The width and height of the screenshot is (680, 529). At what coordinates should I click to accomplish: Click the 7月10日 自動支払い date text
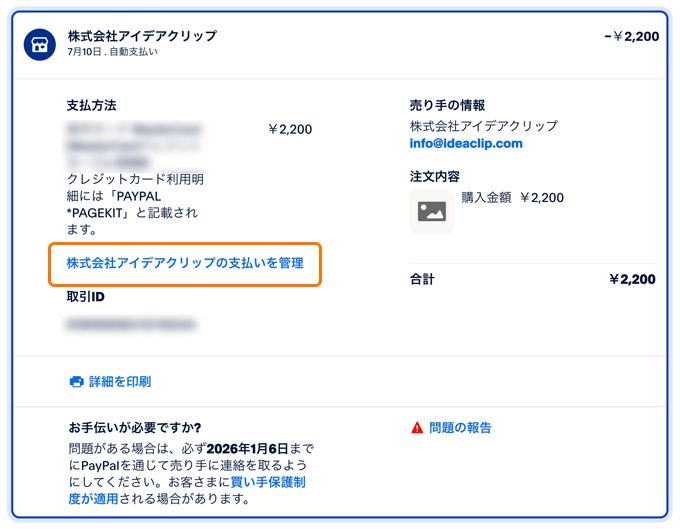(112, 52)
